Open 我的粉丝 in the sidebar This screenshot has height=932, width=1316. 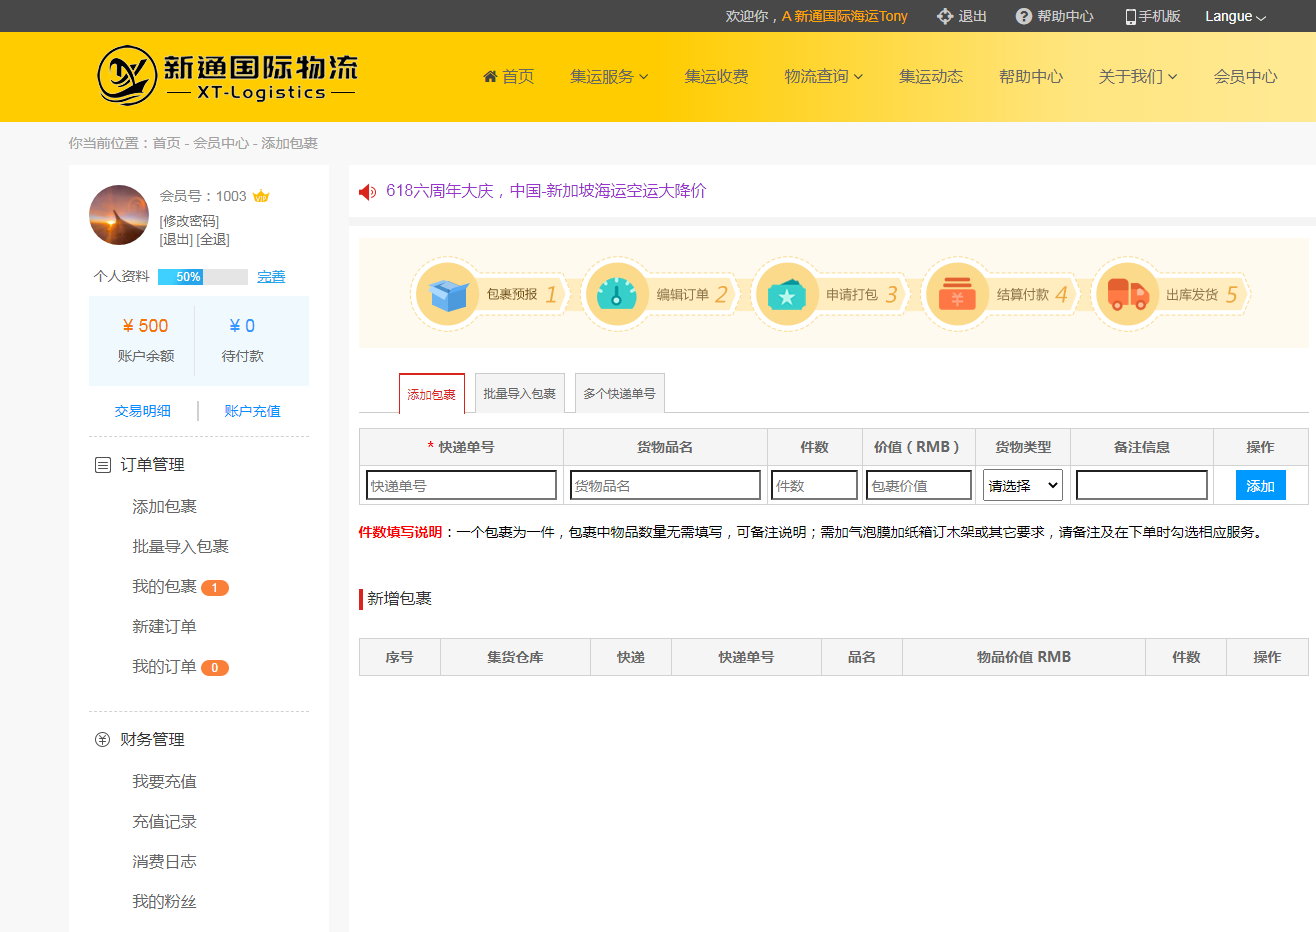[164, 902]
